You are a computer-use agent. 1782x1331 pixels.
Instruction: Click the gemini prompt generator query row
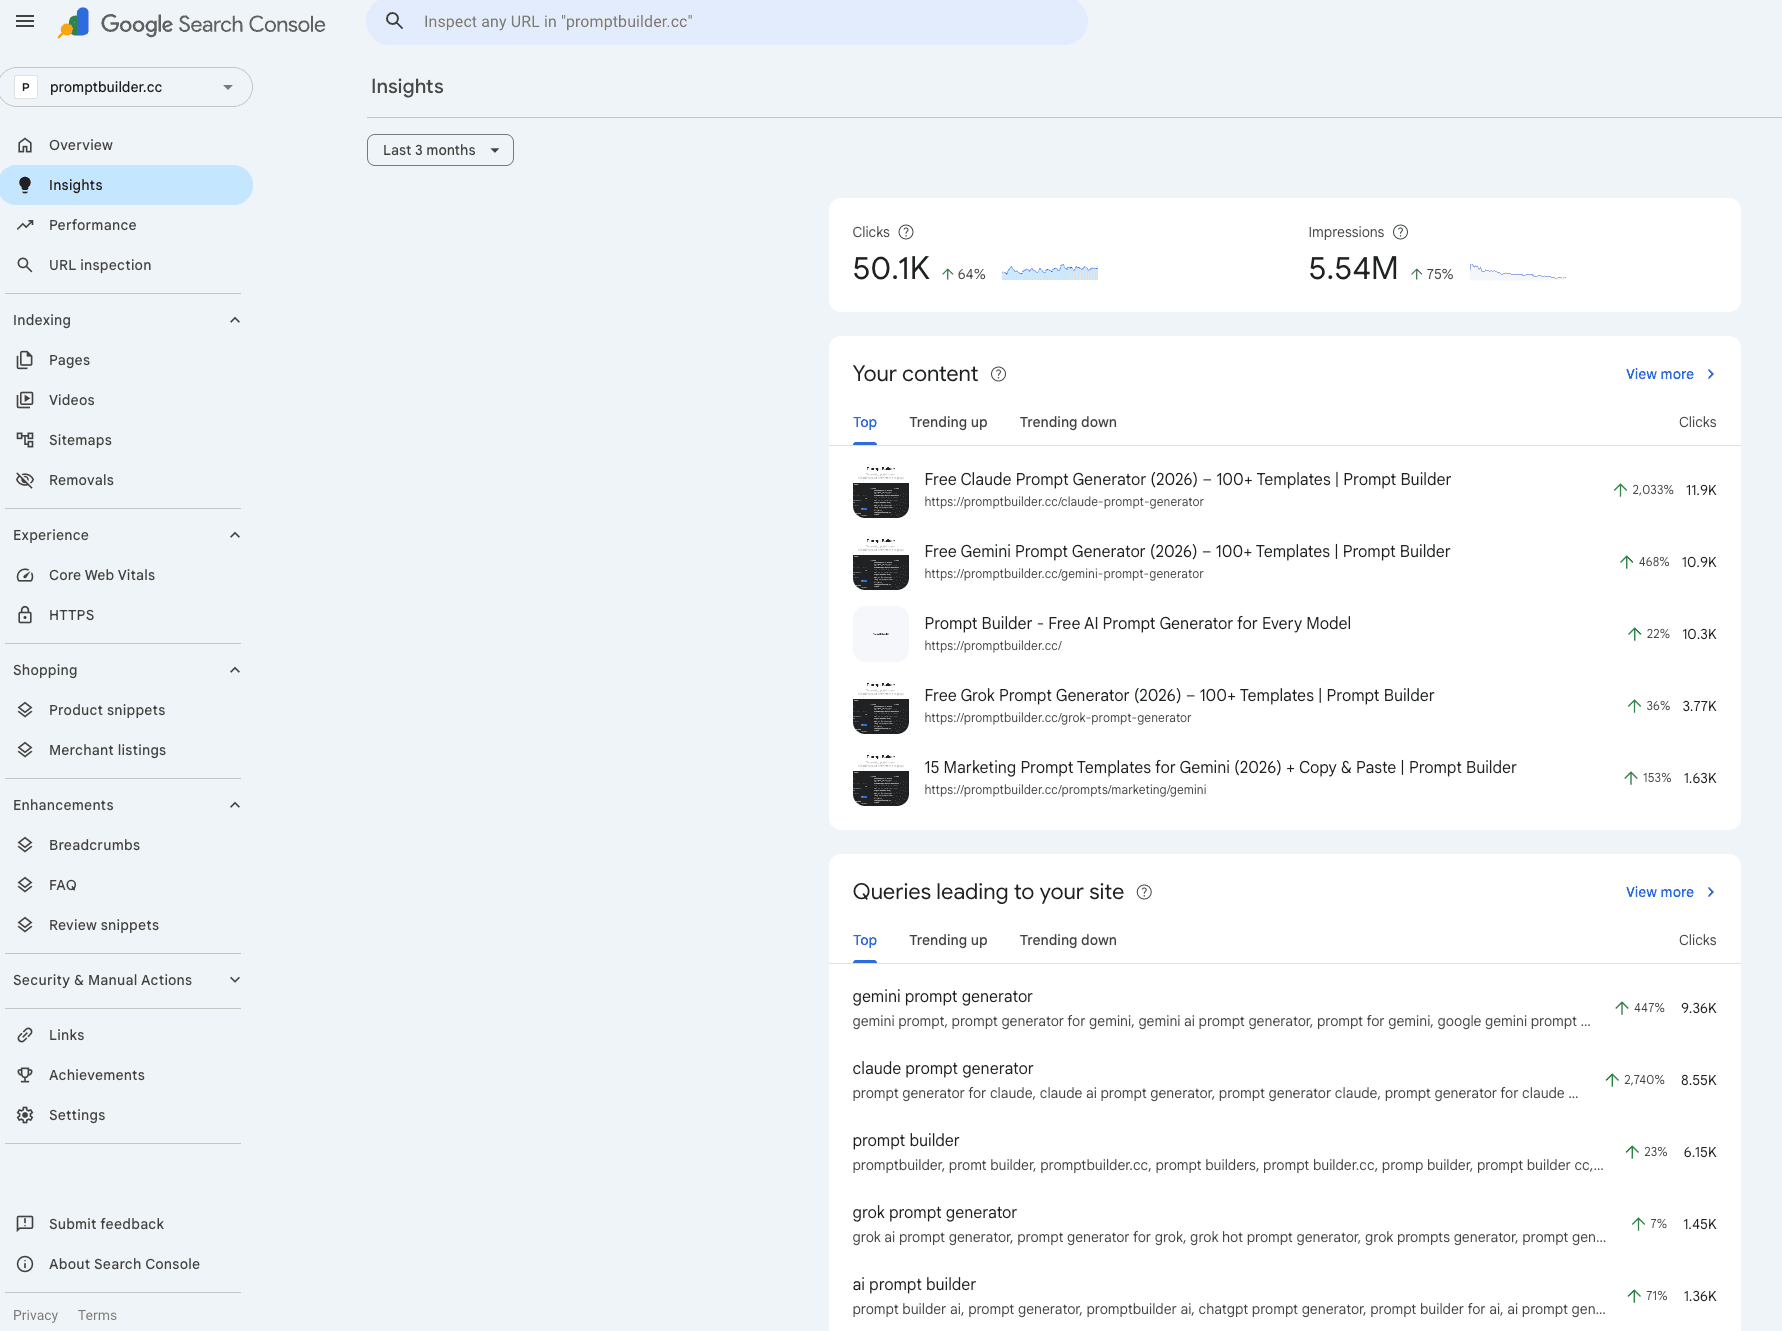pos(1284,1008)
